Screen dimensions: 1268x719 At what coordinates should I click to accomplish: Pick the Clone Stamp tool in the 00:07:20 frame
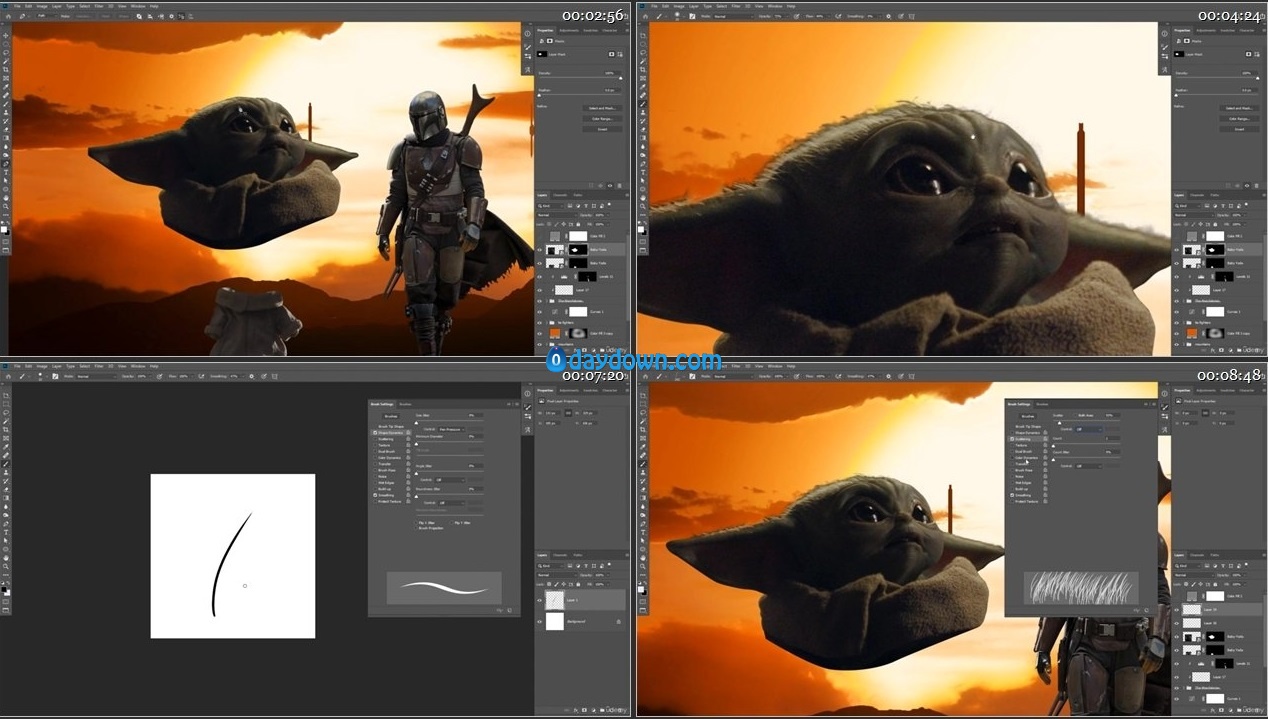pos(7,472)
